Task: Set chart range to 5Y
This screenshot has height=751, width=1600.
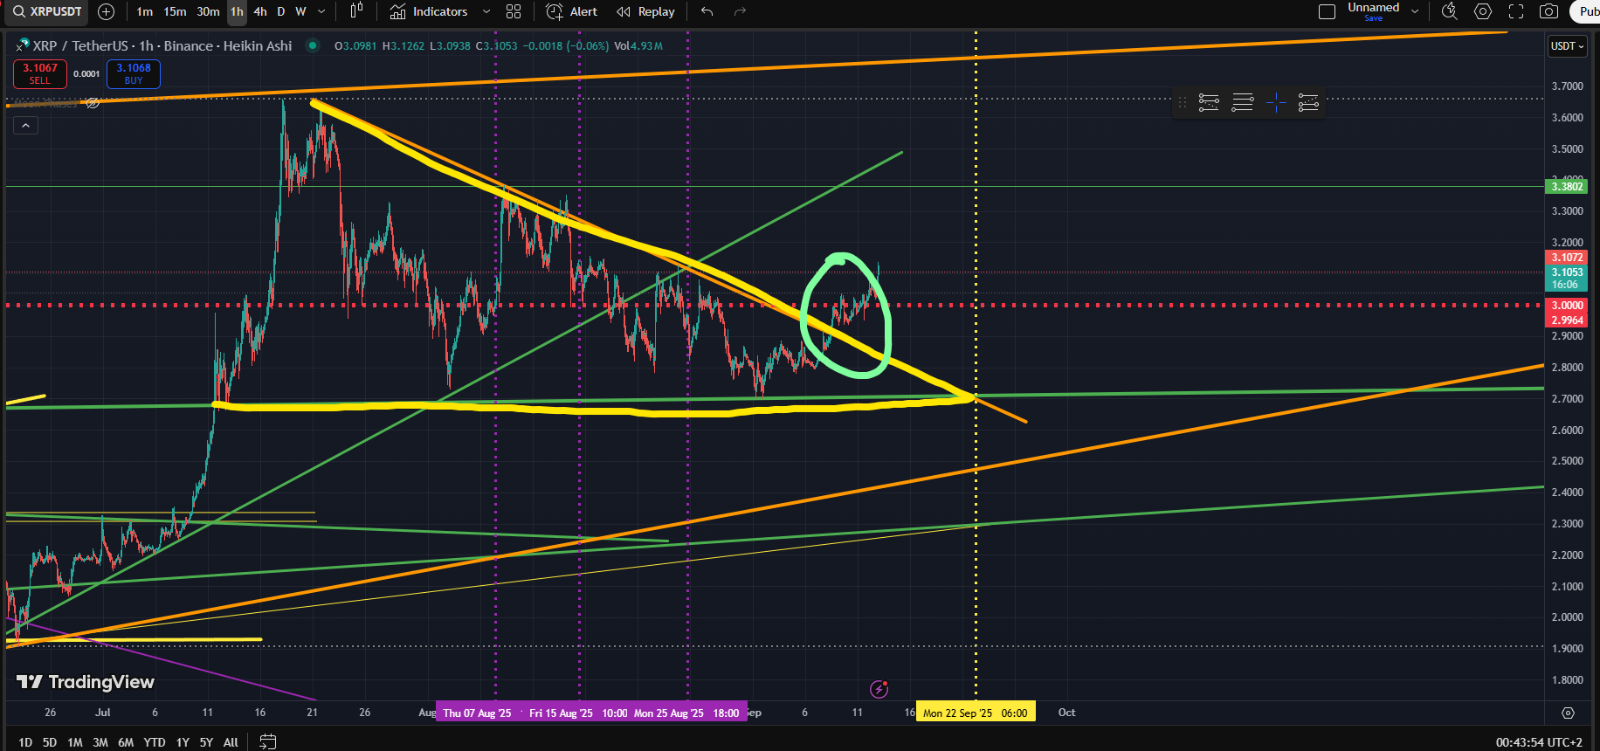Action: (206, 742)
